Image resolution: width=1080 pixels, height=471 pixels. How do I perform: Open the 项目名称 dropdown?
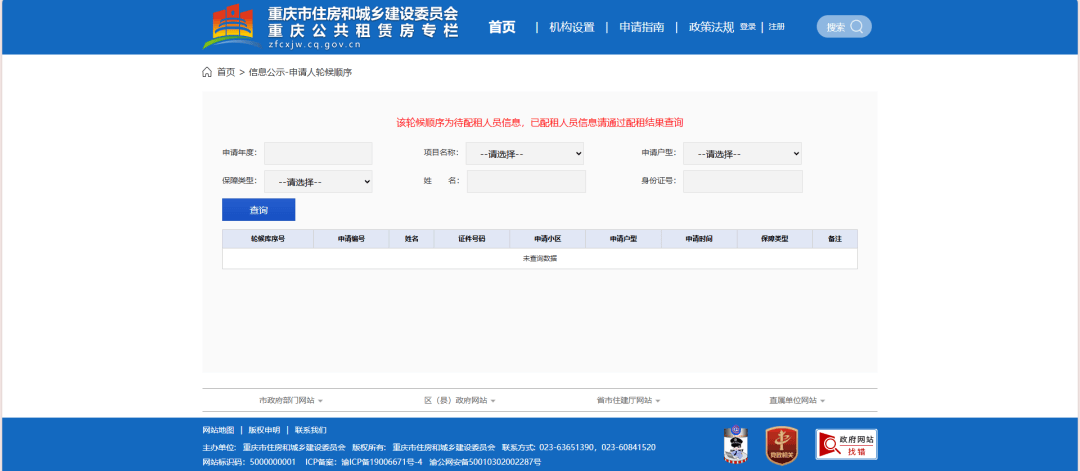(525, 154)
